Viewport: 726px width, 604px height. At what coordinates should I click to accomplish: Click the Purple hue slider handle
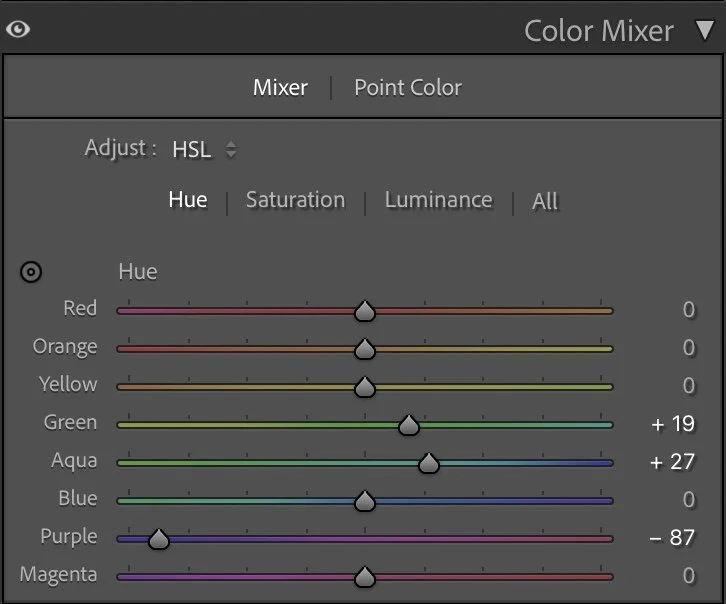pyautogui.click(x=159, y=538)
